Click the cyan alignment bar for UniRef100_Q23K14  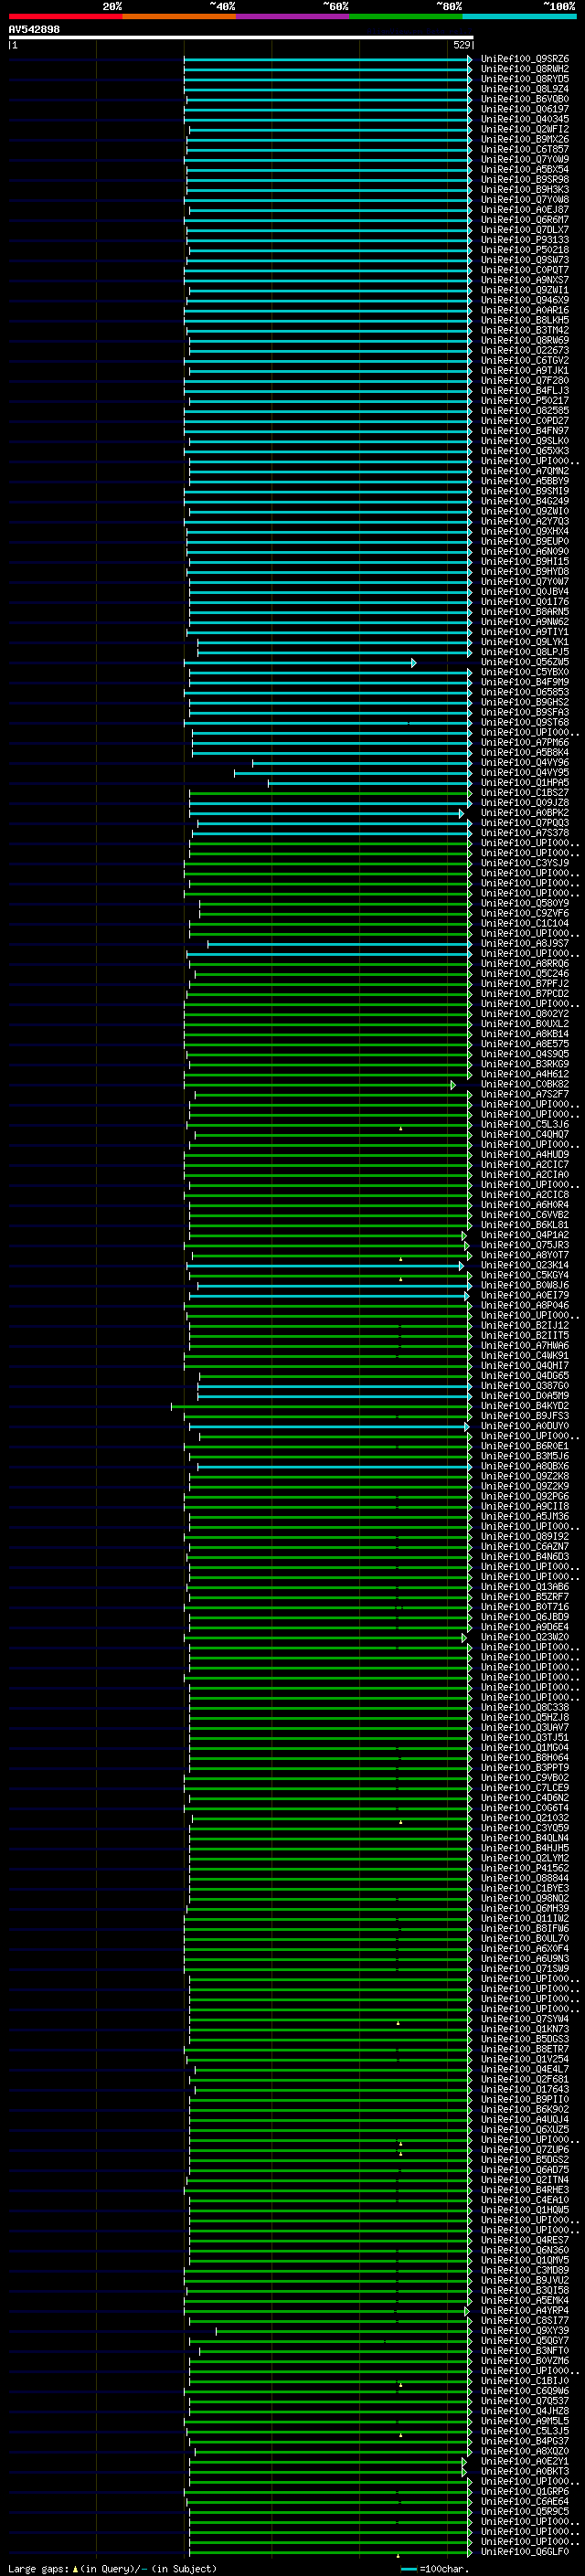(326, 1266)
